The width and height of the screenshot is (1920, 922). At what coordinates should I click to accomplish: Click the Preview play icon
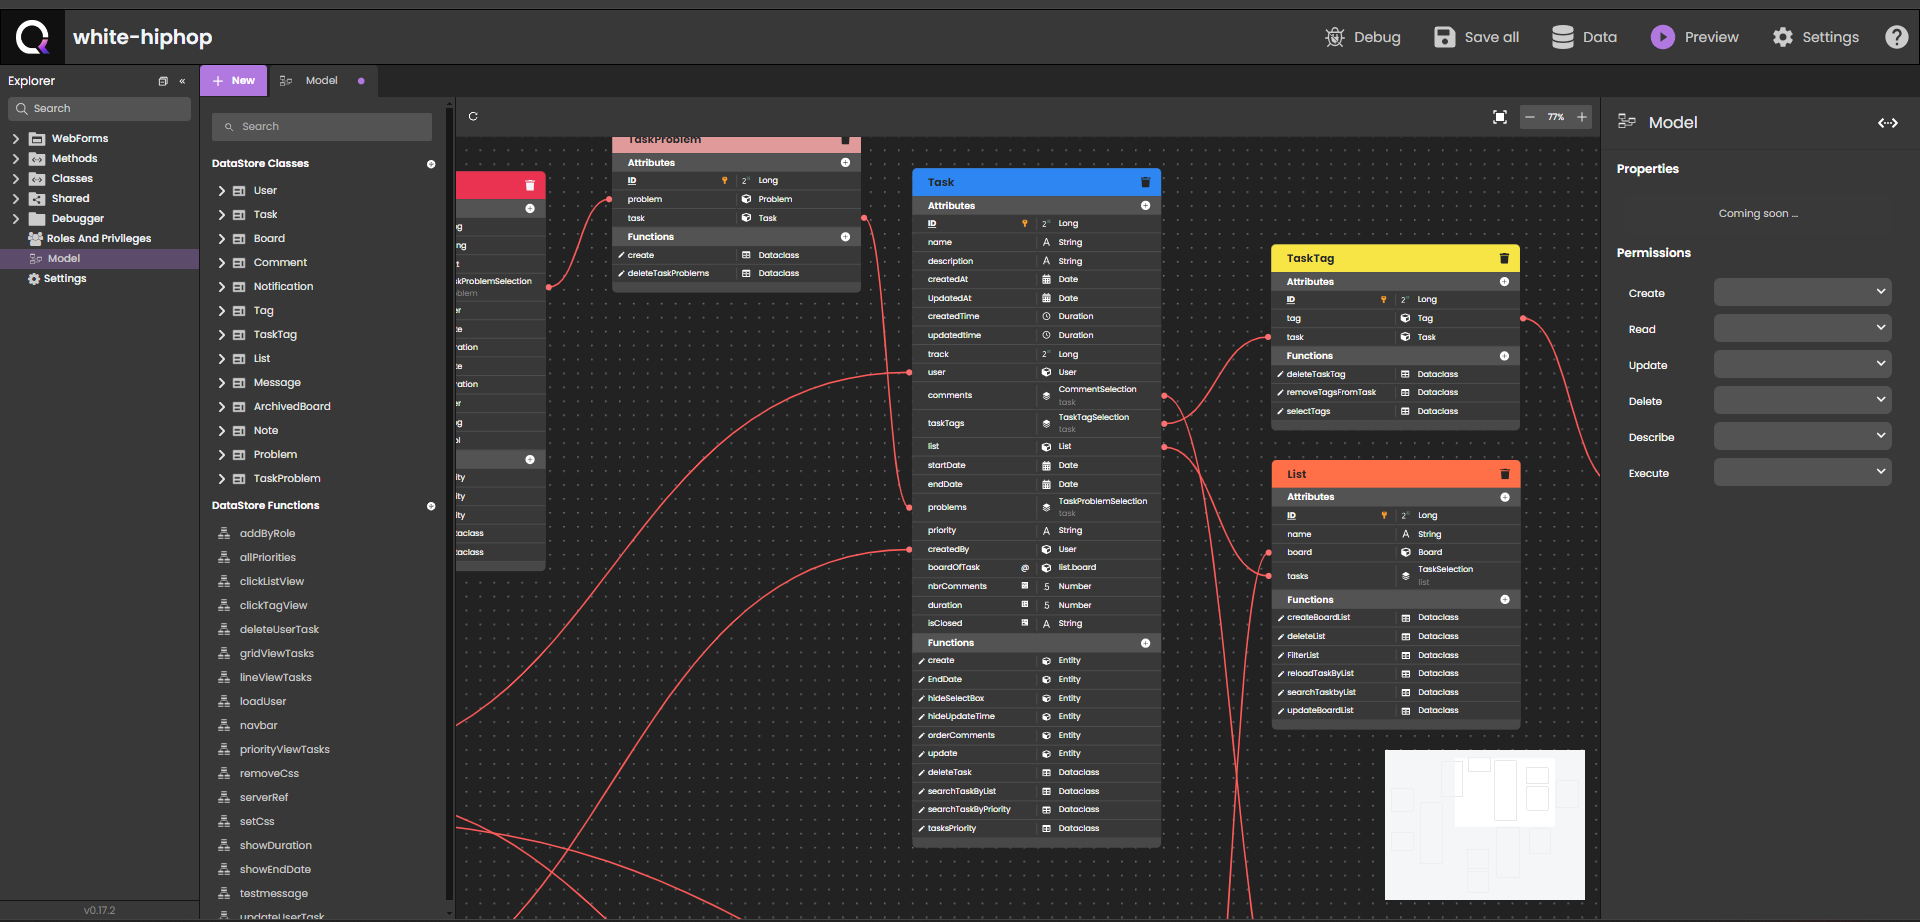[x=1662, y=37]
